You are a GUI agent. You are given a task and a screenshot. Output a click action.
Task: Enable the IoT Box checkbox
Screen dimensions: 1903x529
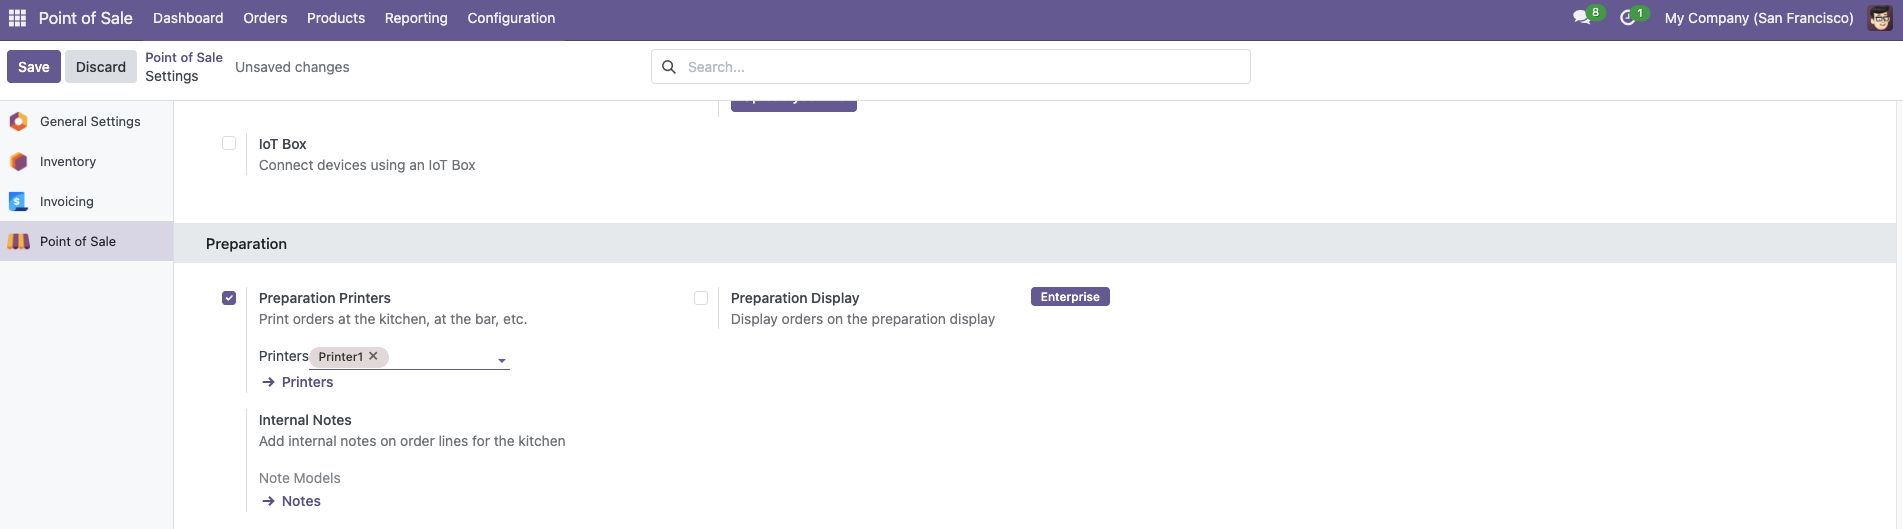(229, 143)
